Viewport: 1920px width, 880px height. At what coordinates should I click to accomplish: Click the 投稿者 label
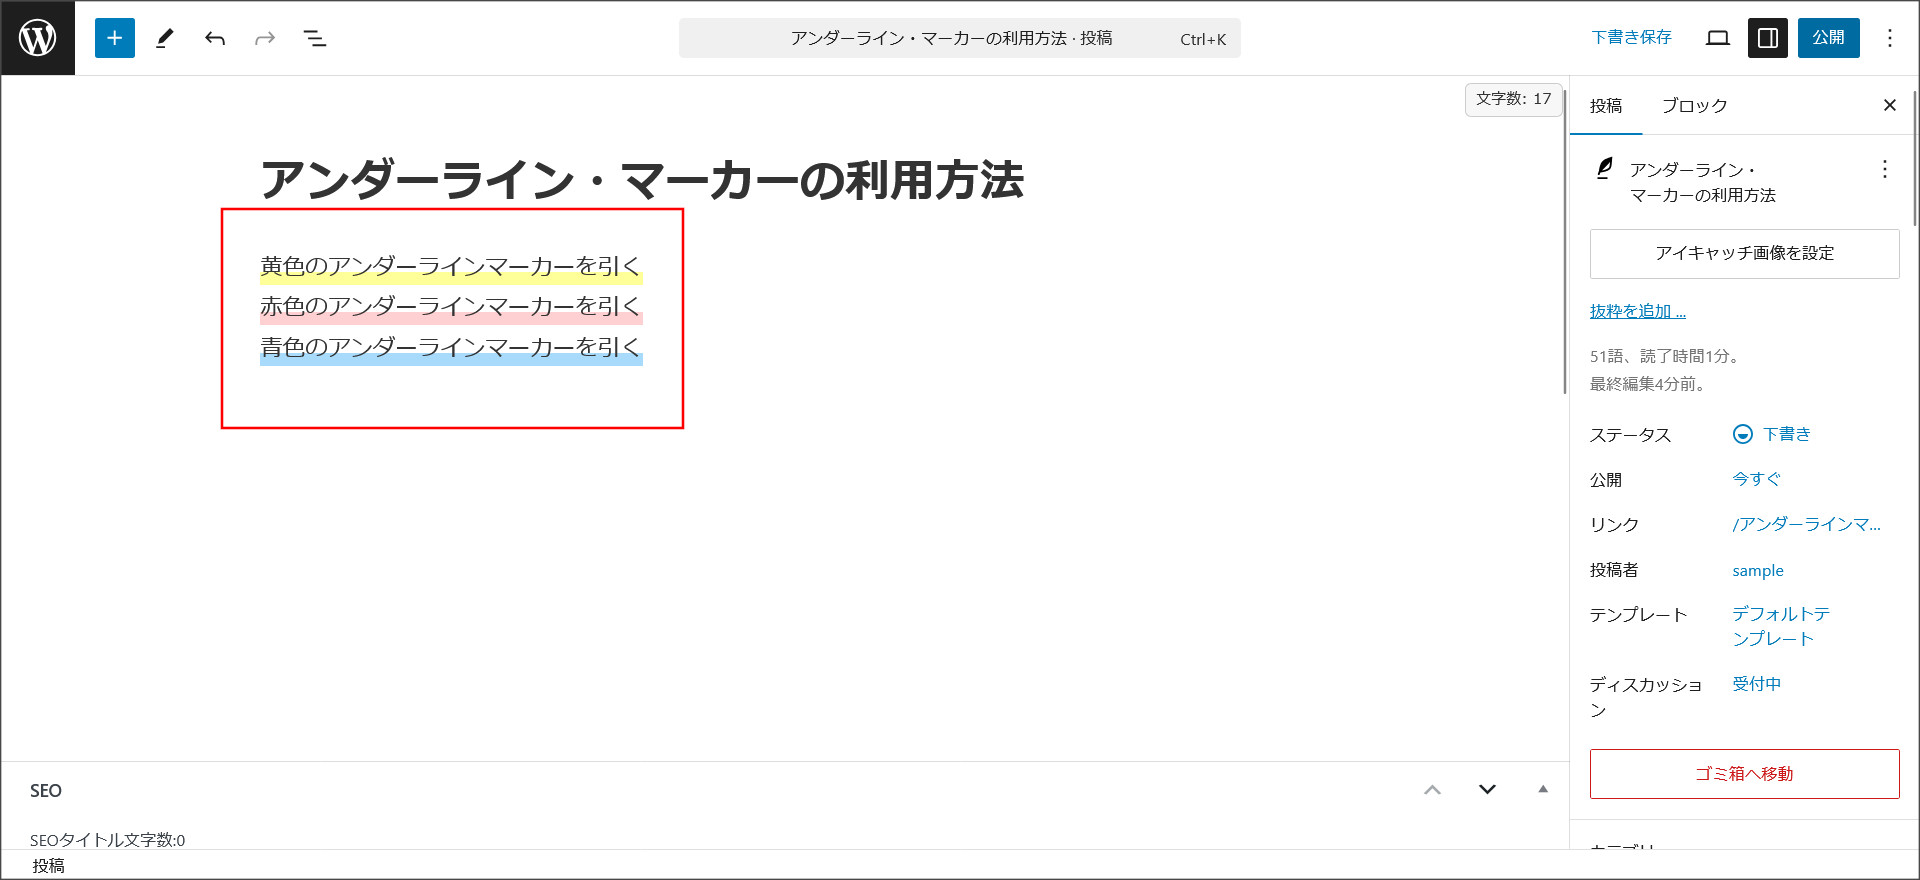[x=1614, y=570]
